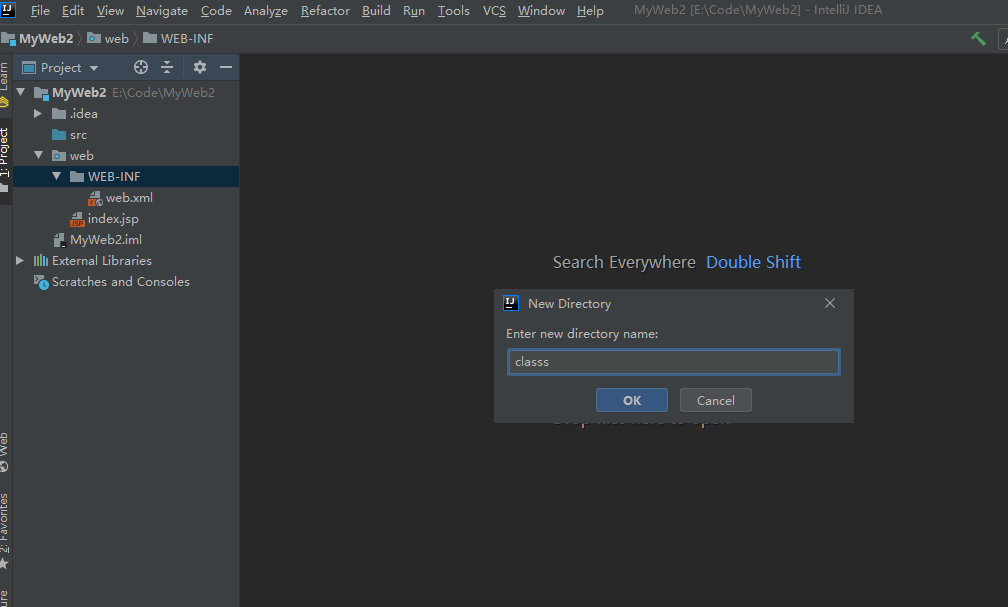
Task: Open Project panel settings gear
Action: [200, 67]
